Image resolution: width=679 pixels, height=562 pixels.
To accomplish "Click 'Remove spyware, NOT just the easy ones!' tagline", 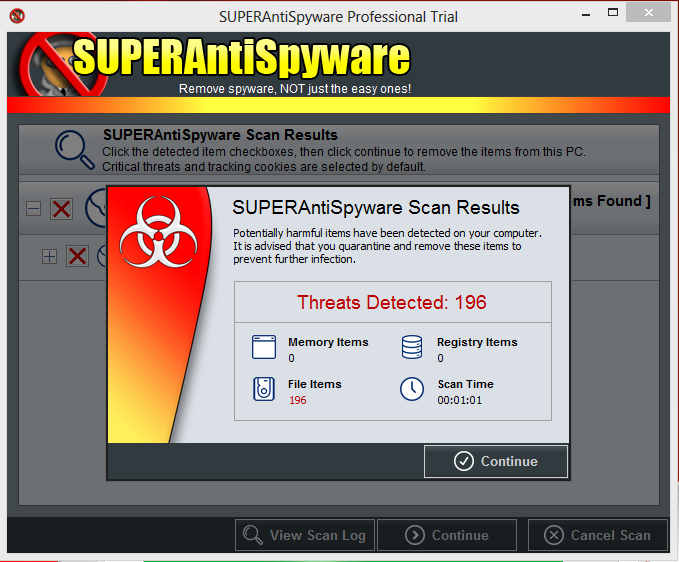I will point(295,89).
